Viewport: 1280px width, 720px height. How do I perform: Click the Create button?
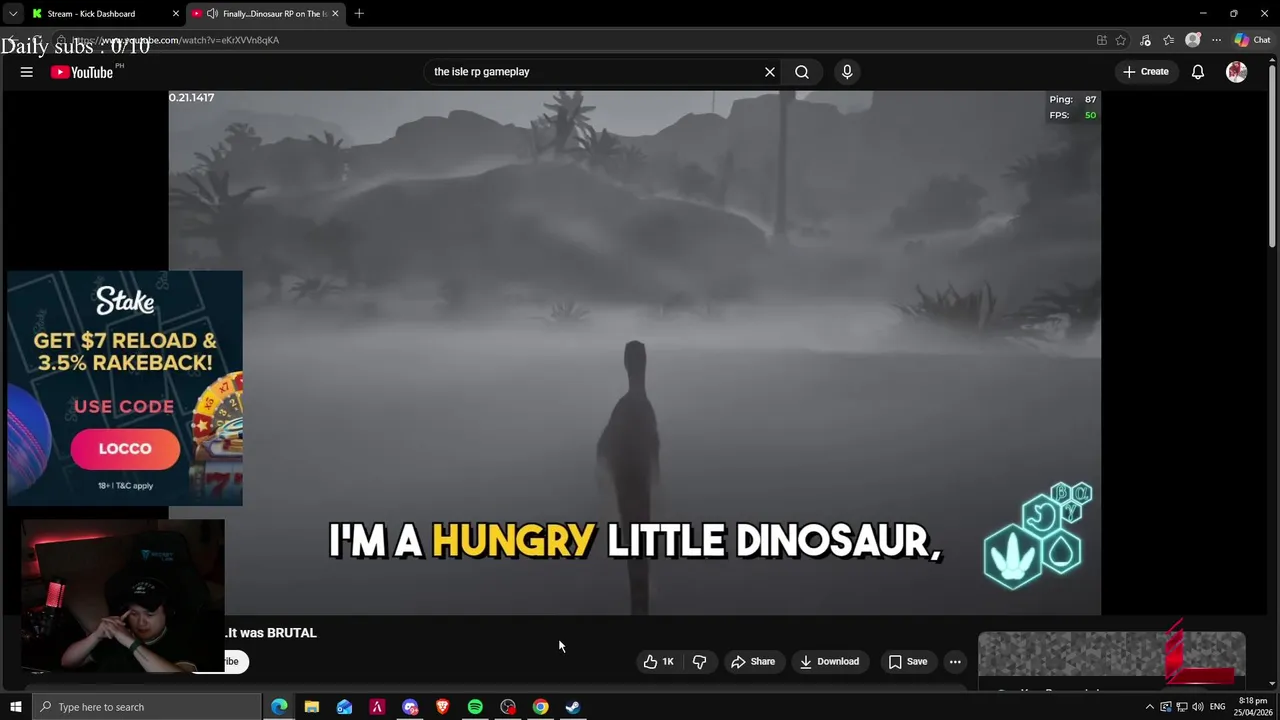click(x=1146, y=72)
